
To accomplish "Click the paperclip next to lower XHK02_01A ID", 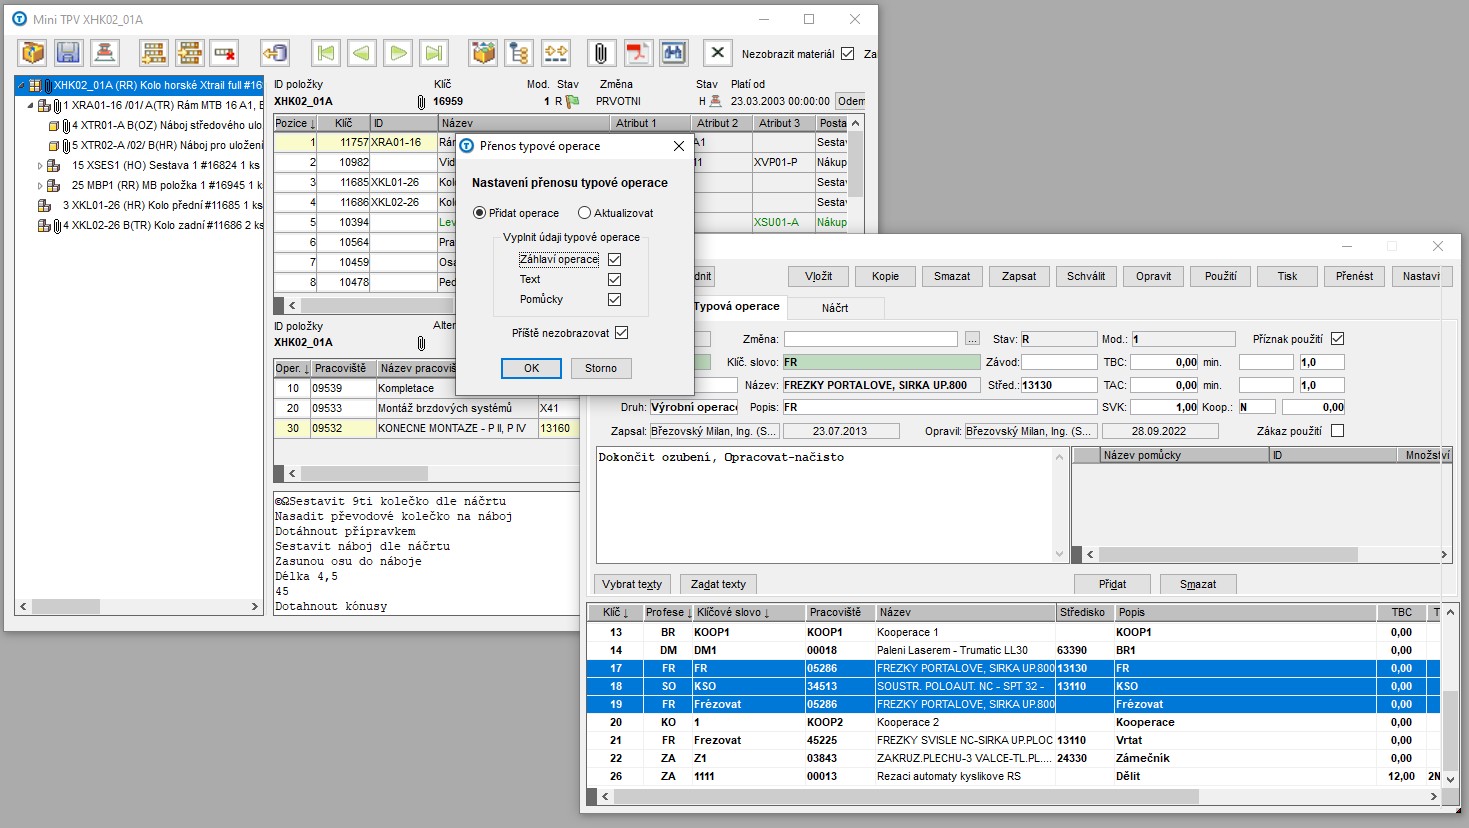I will tap(421, 343).
